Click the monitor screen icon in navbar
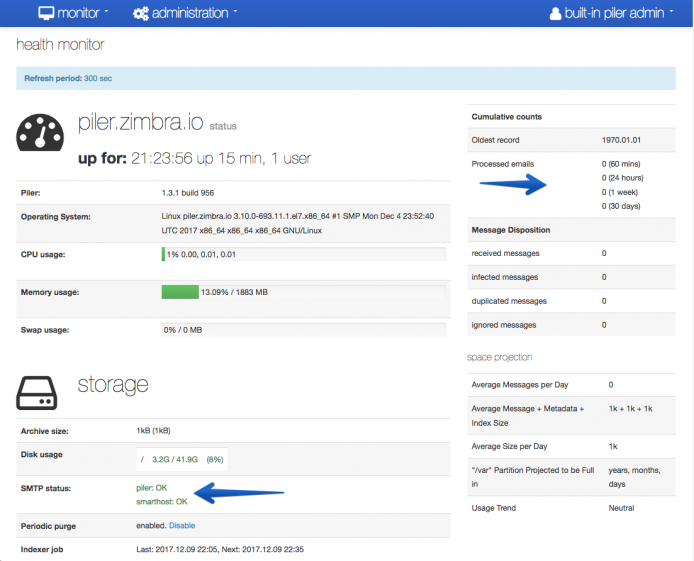694x561 pixels. 46,13
